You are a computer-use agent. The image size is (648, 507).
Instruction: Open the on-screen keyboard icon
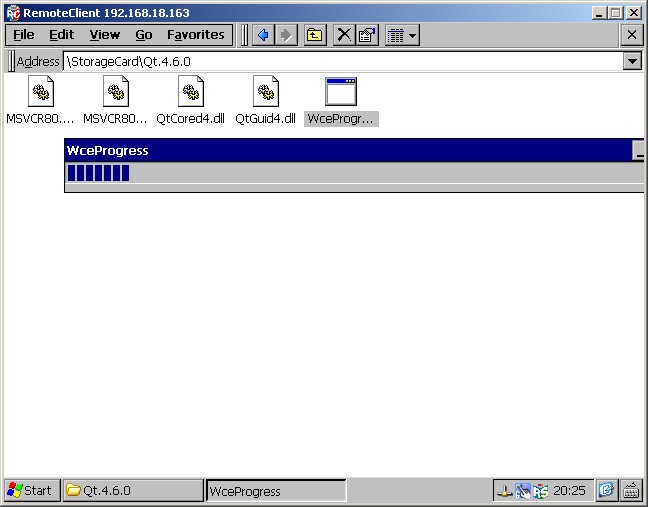coord(631,490)
